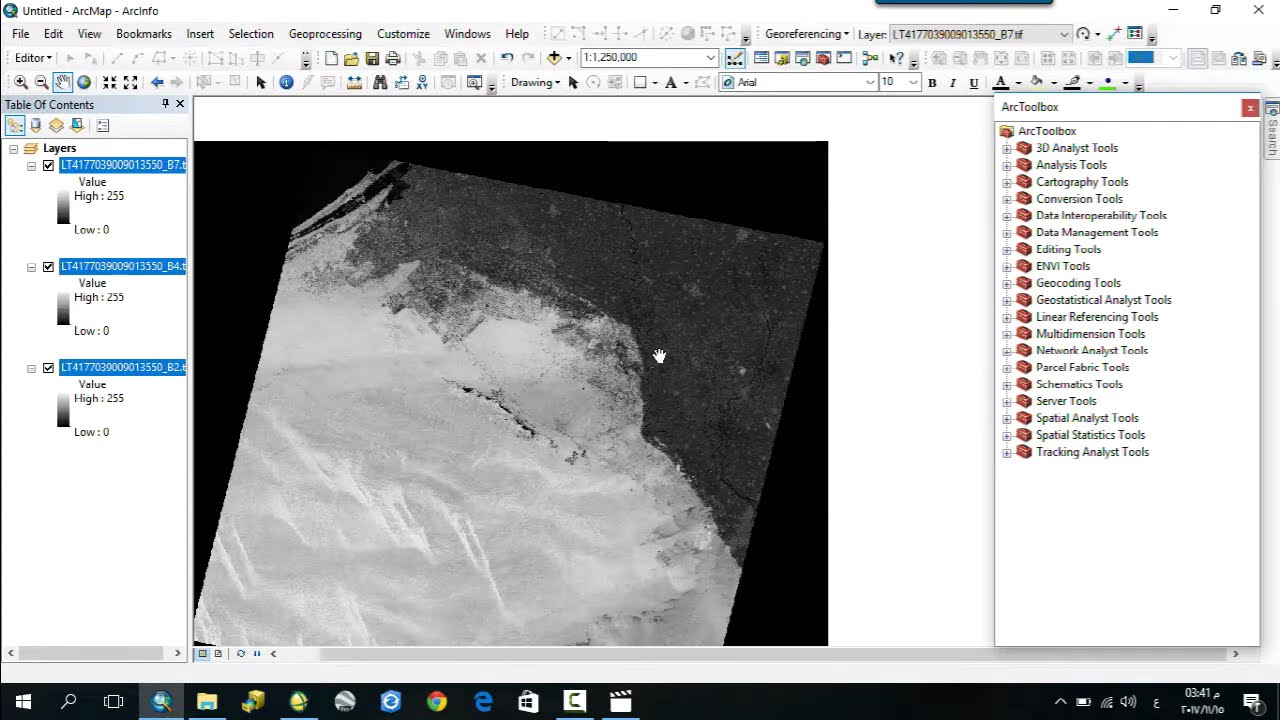Activate the Identify tool
Screen dimensions: 1280x720
(x=286, y=82)
